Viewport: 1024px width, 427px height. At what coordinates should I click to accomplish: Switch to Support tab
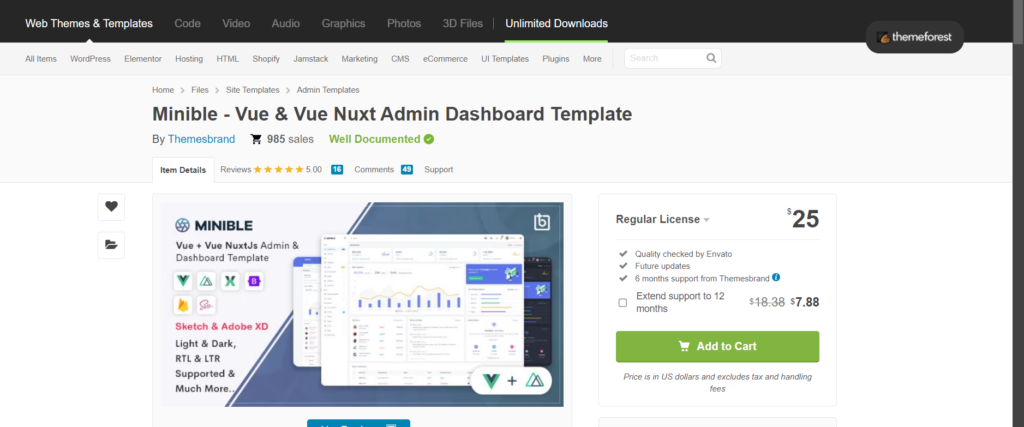point(438,170)
